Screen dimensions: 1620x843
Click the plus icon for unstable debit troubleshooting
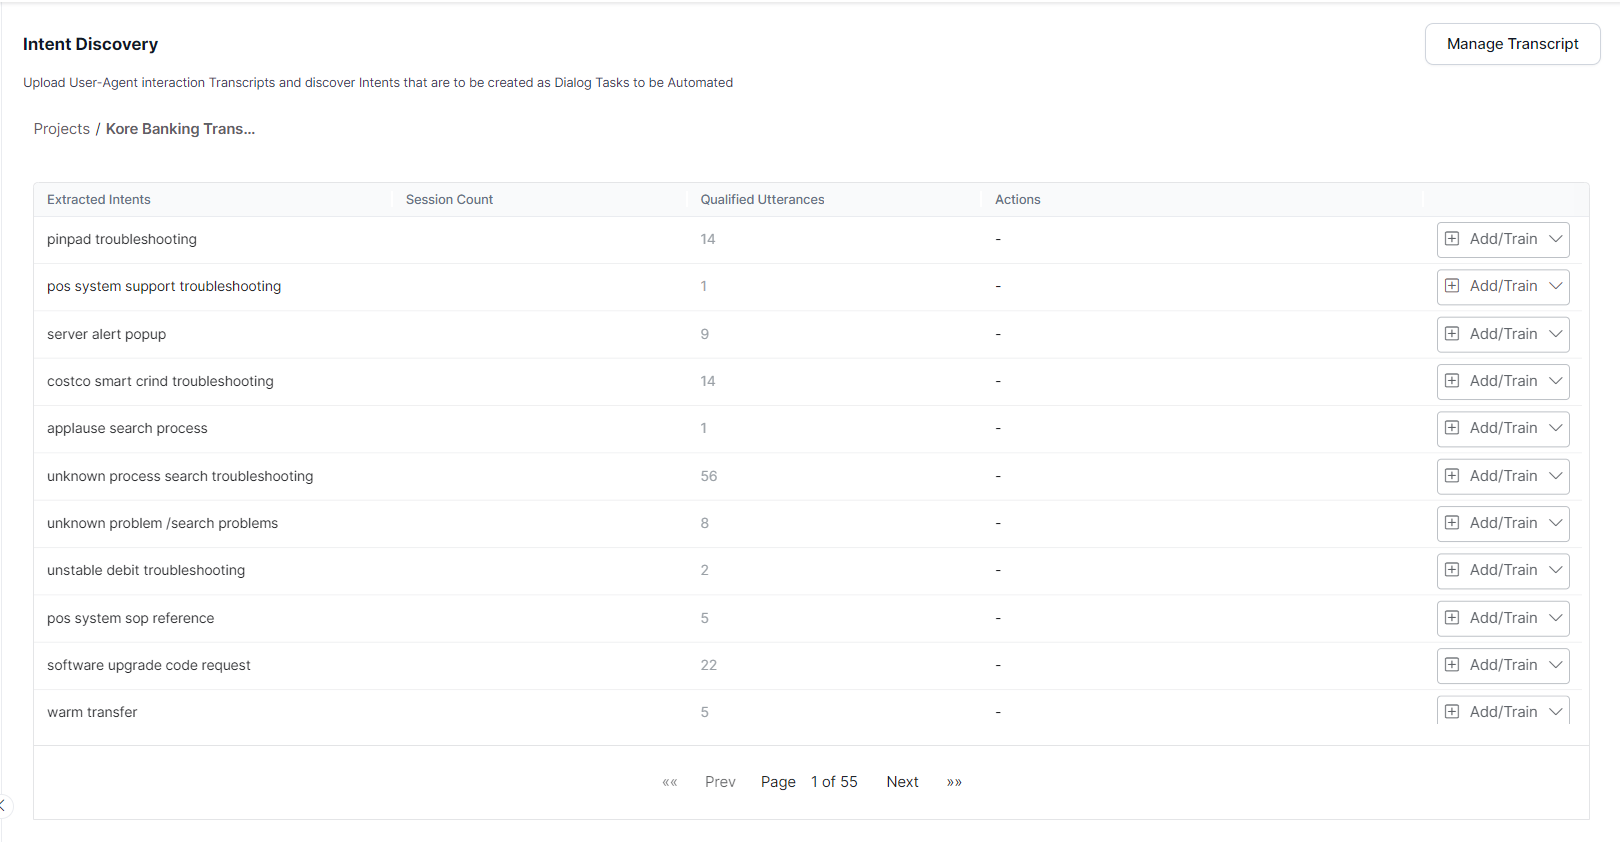1452,570
